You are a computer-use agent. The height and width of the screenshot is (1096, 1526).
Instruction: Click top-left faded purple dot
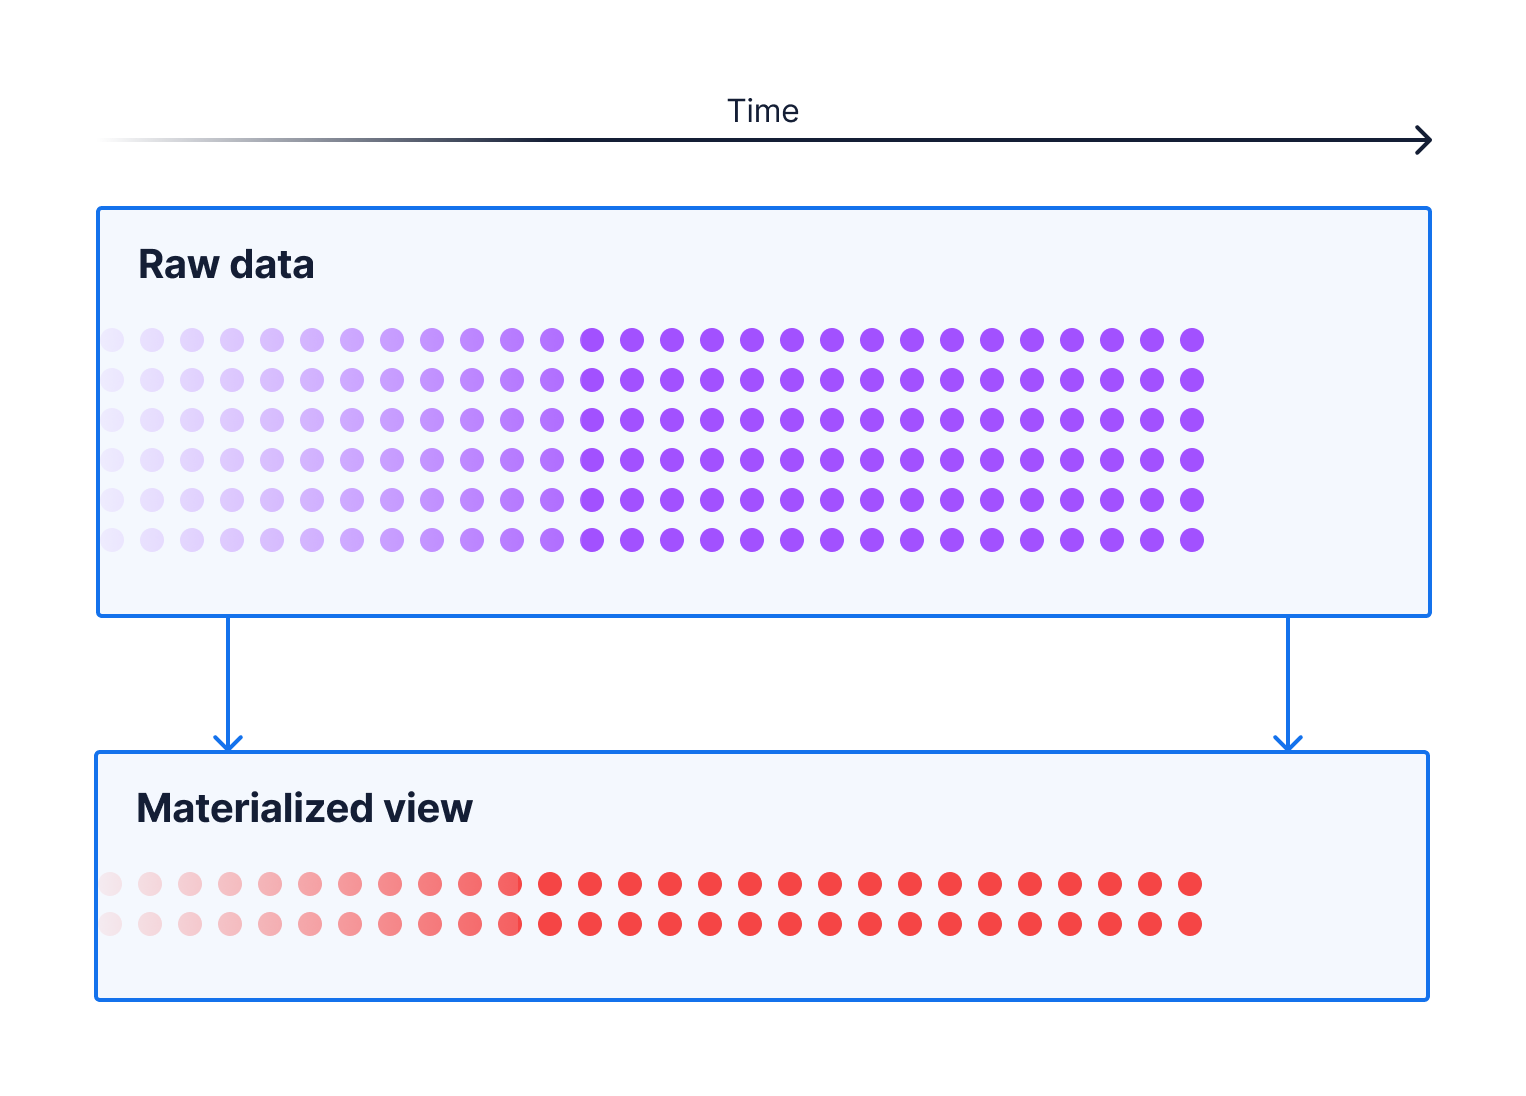point(112,340)
